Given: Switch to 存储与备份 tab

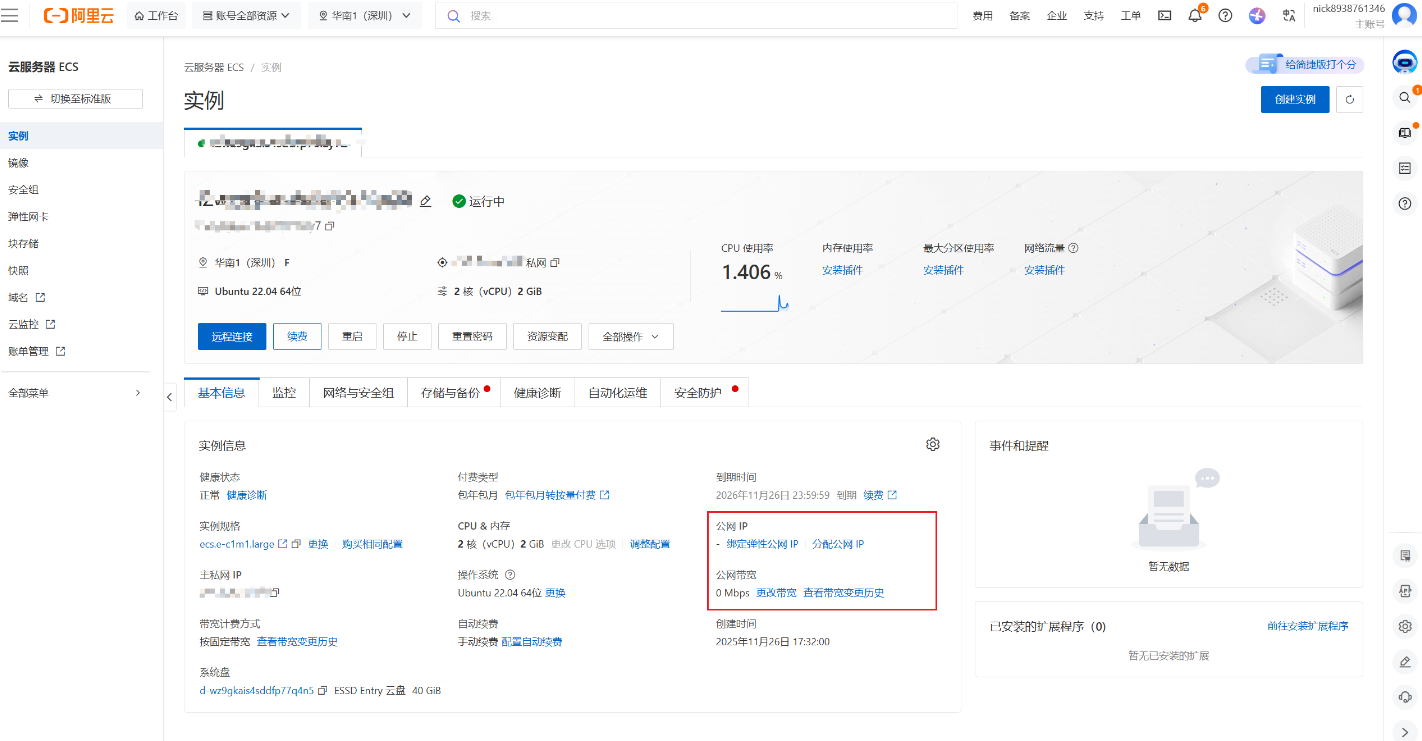Looking at the screenshot, I should click(x=453, y=393).
